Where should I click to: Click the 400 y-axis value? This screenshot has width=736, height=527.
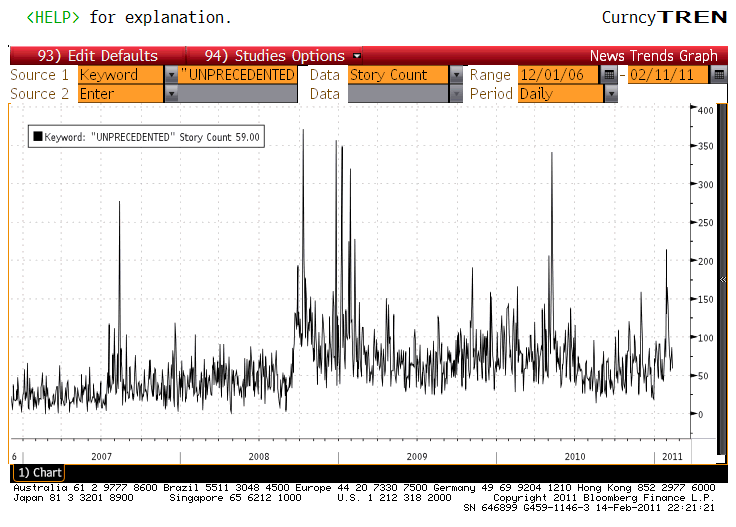tap(705, 110)
